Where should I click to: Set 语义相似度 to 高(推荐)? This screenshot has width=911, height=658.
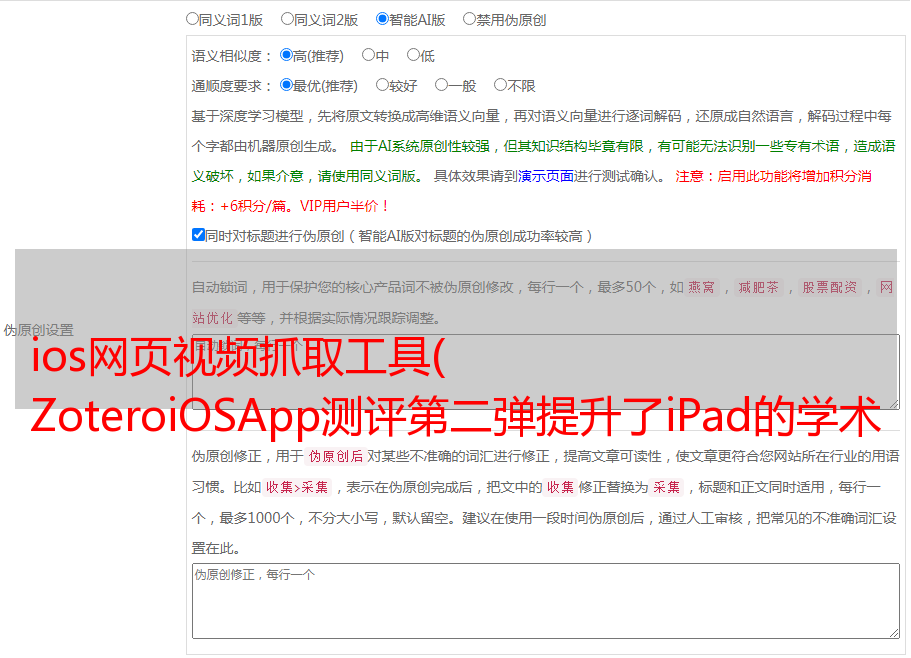[x=286, y=55]
